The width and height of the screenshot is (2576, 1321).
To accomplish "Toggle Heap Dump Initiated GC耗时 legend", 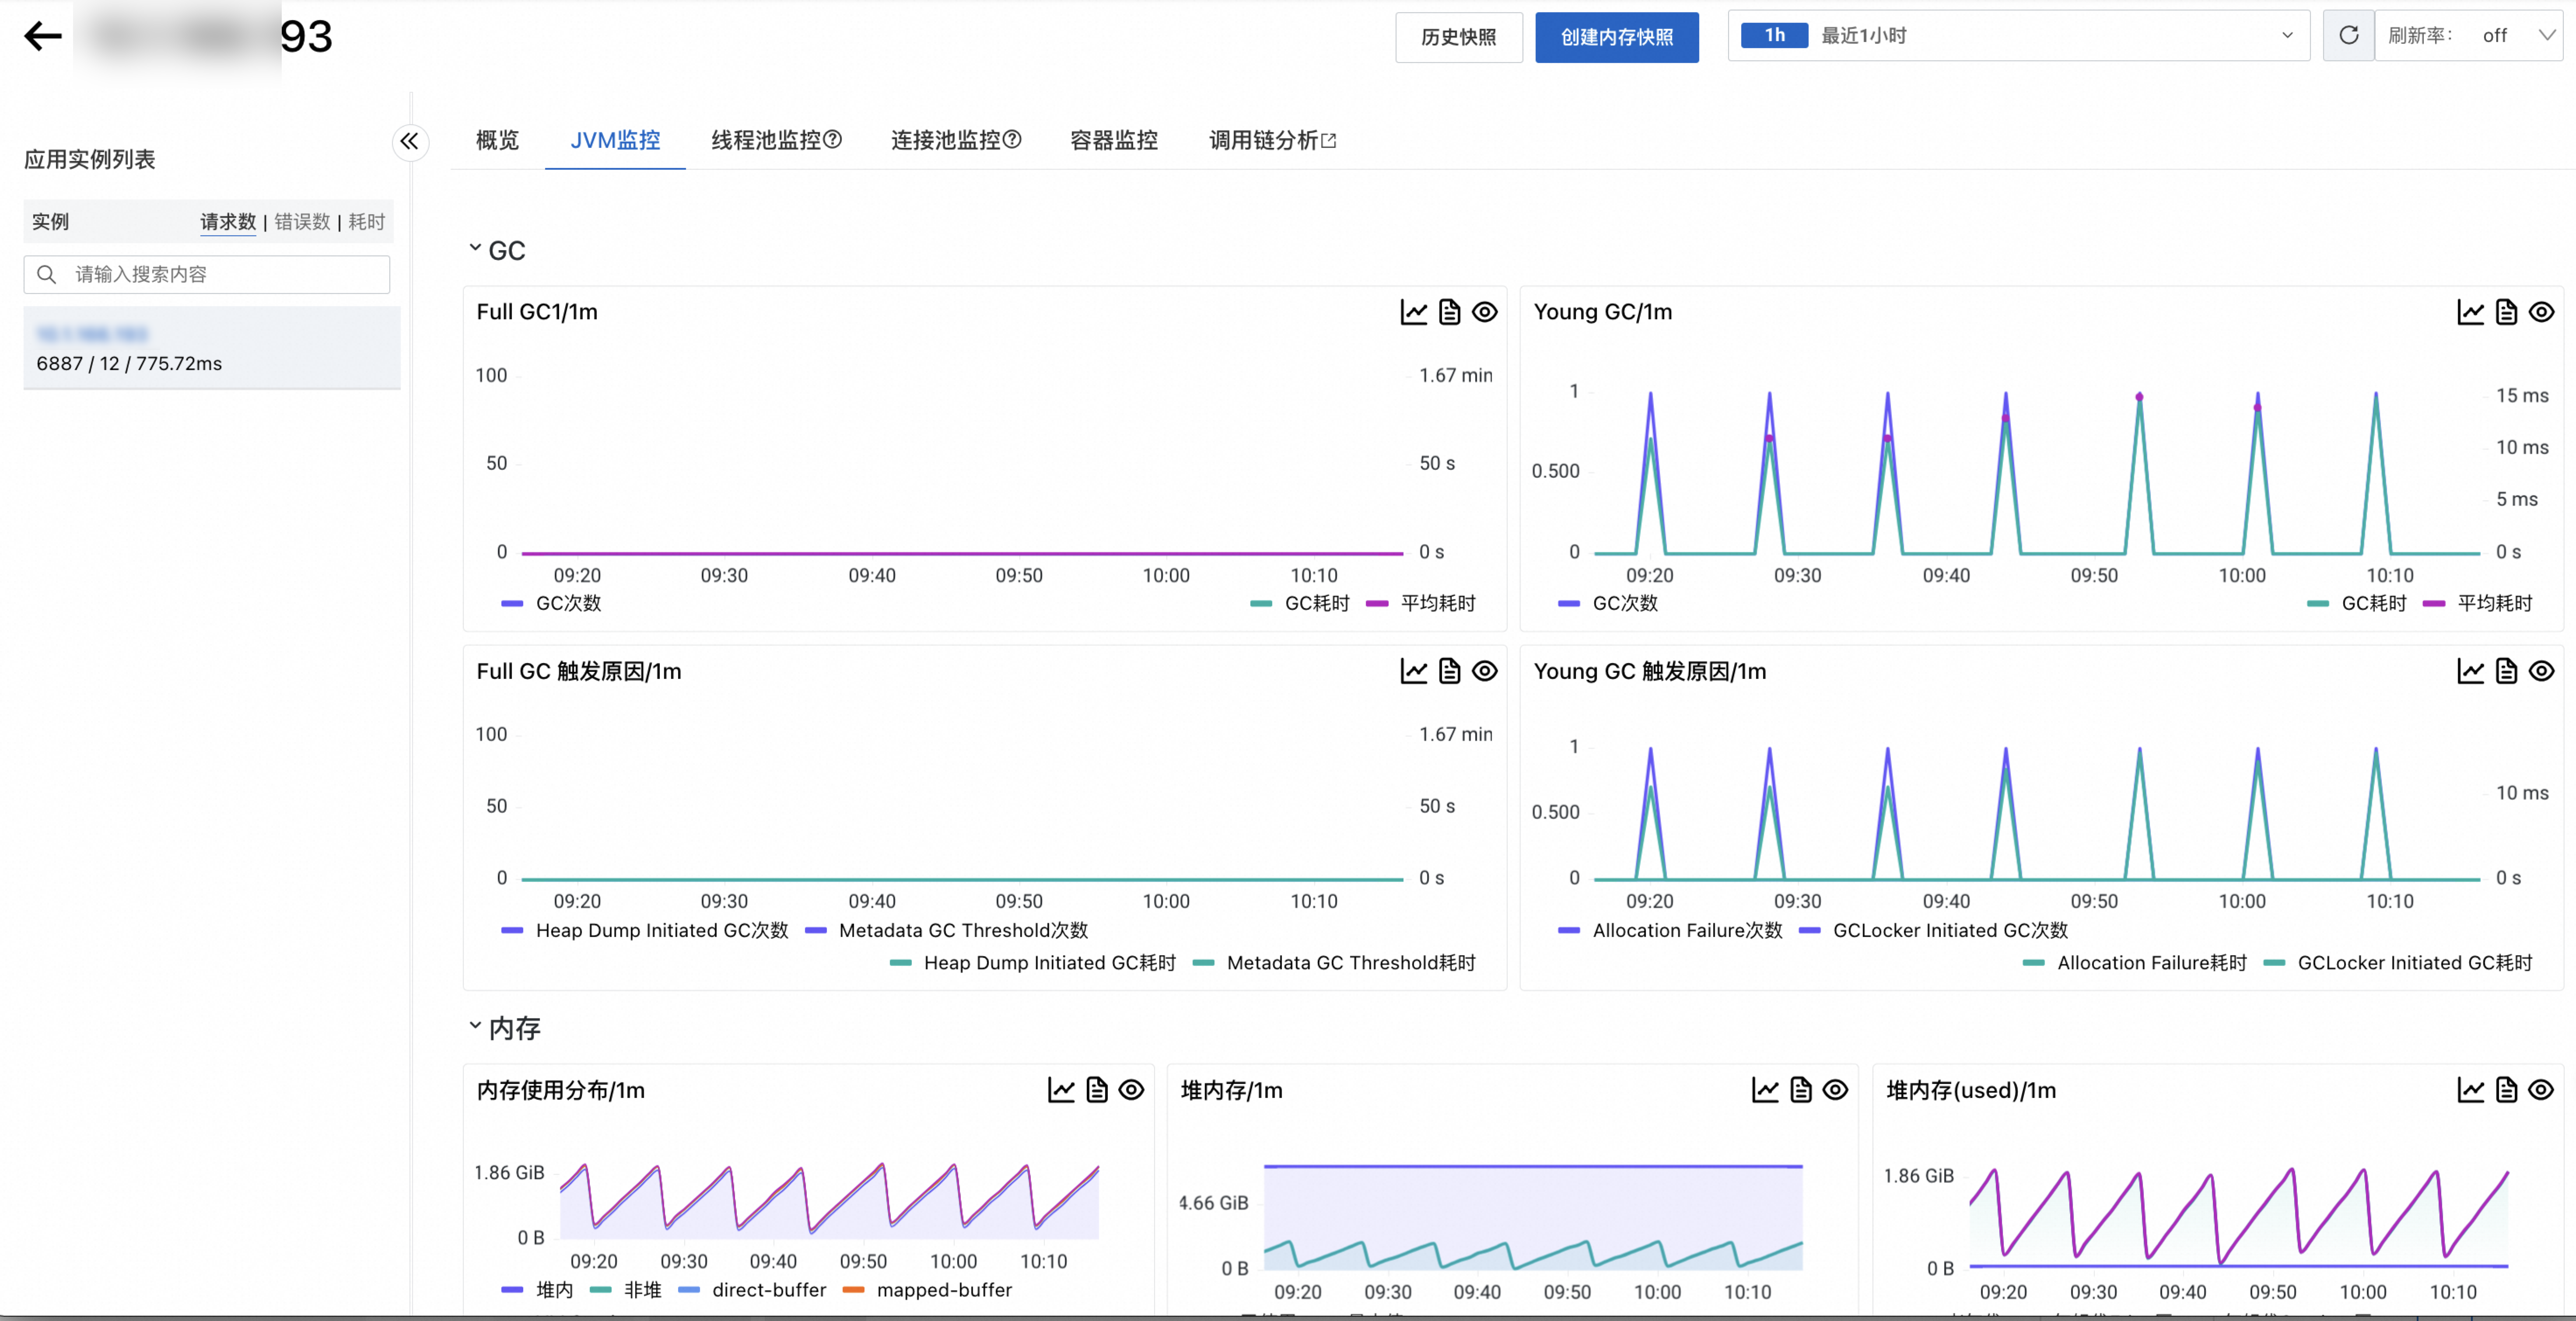I will [x=1033, y=963].
